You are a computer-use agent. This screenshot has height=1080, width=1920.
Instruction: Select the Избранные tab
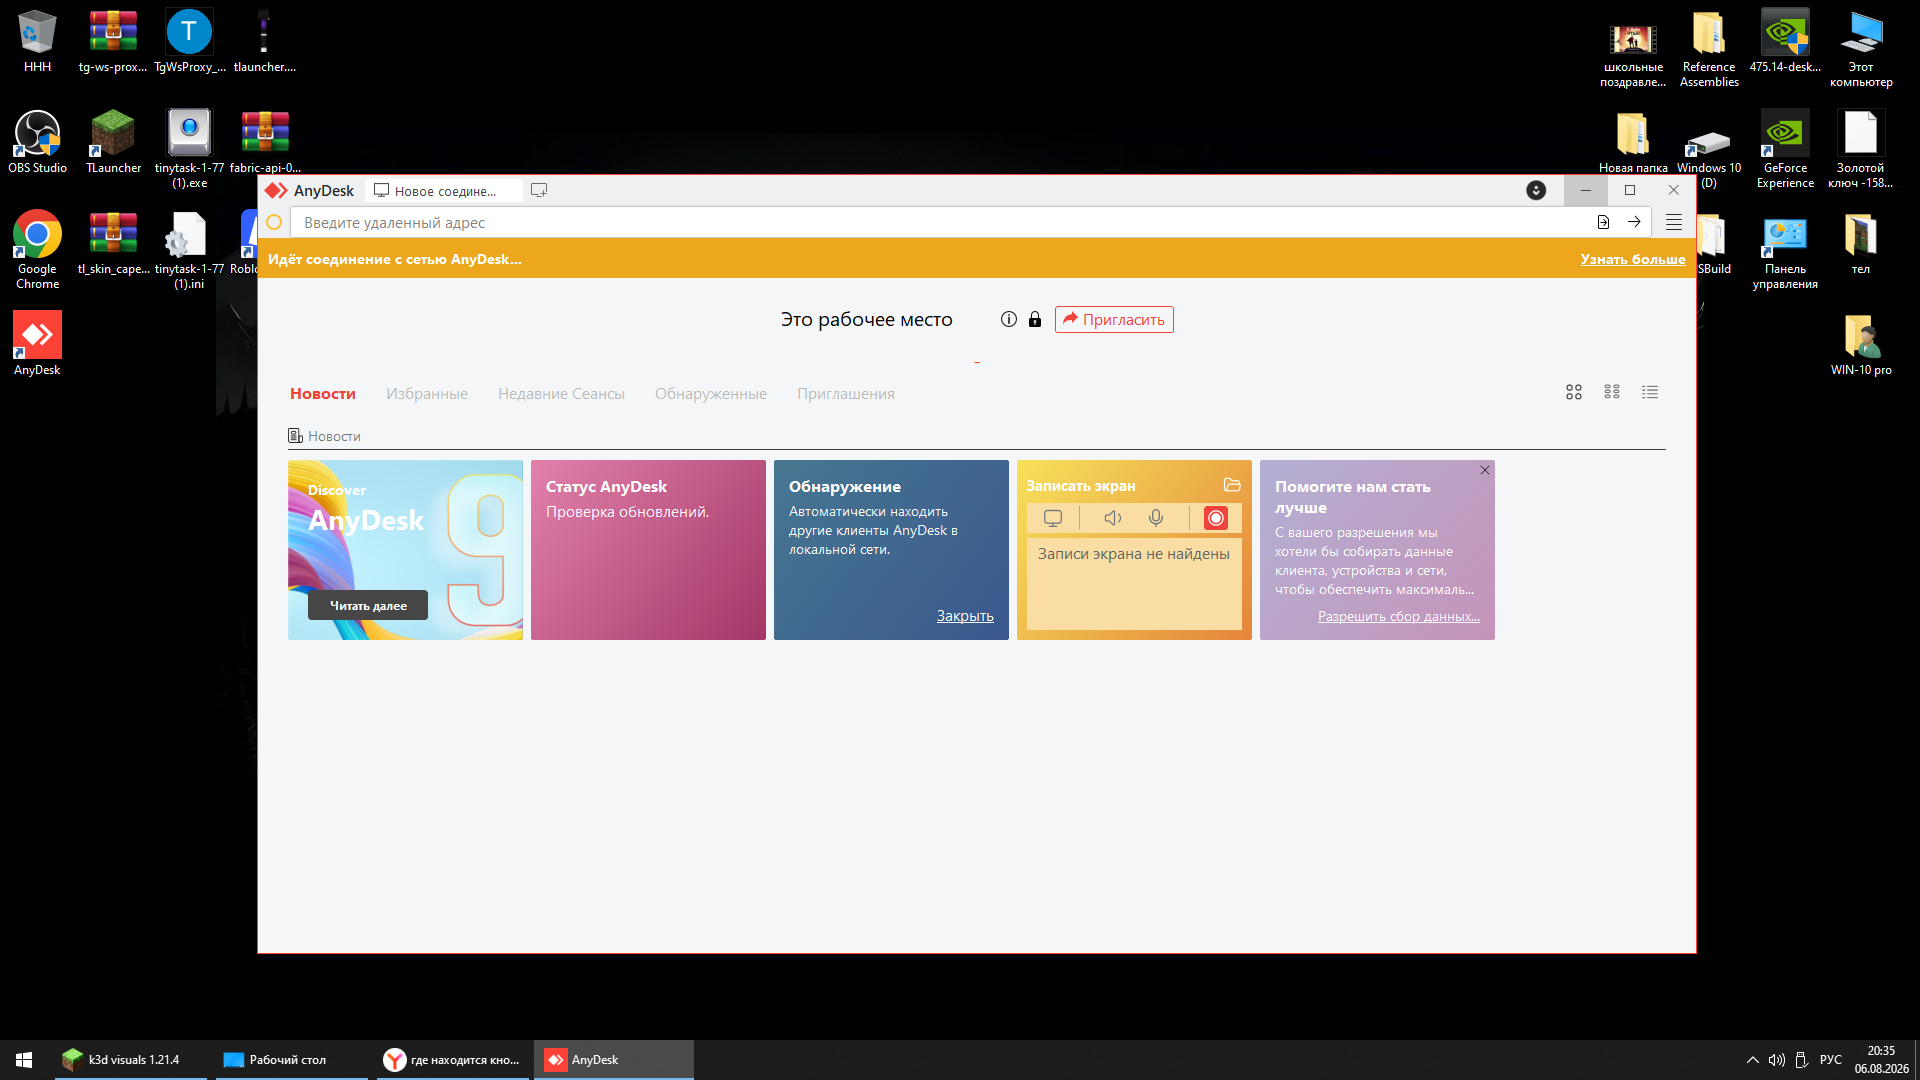click(x=427, y=394)
